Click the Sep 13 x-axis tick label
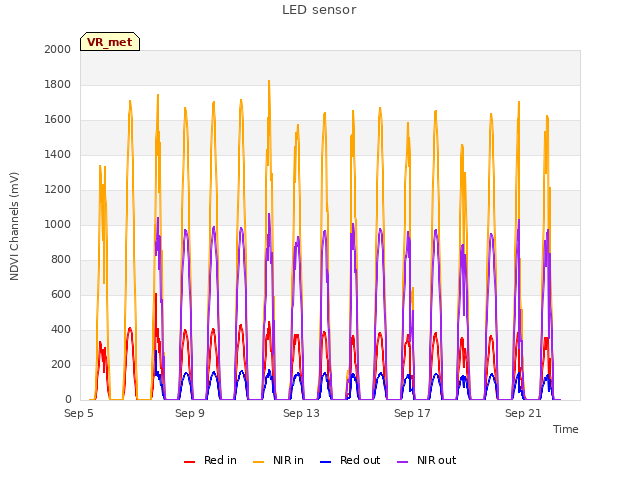Image resolution: width=640 pixels, height=480 pixels. (x=301, y=413)
